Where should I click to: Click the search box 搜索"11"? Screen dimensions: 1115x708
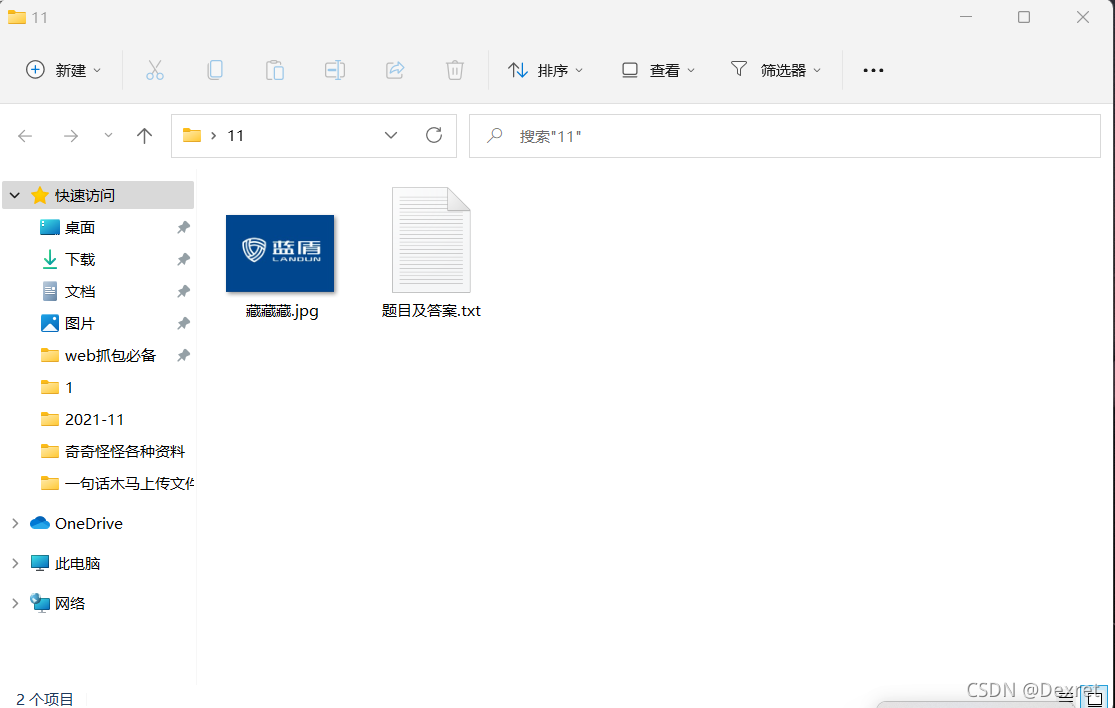pos(785,136)
